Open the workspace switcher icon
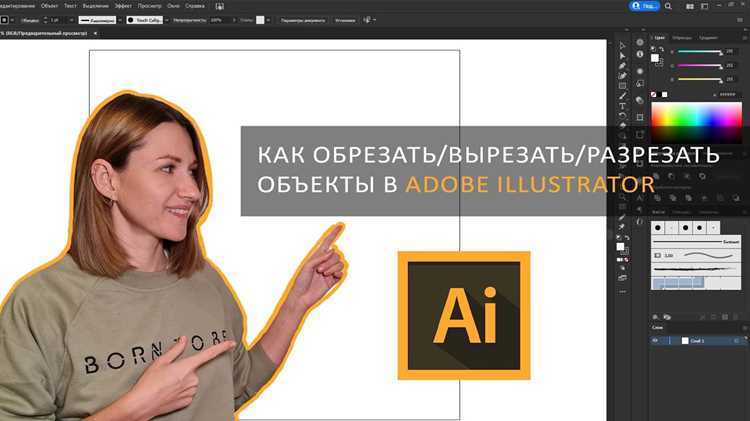 point(705,6)
